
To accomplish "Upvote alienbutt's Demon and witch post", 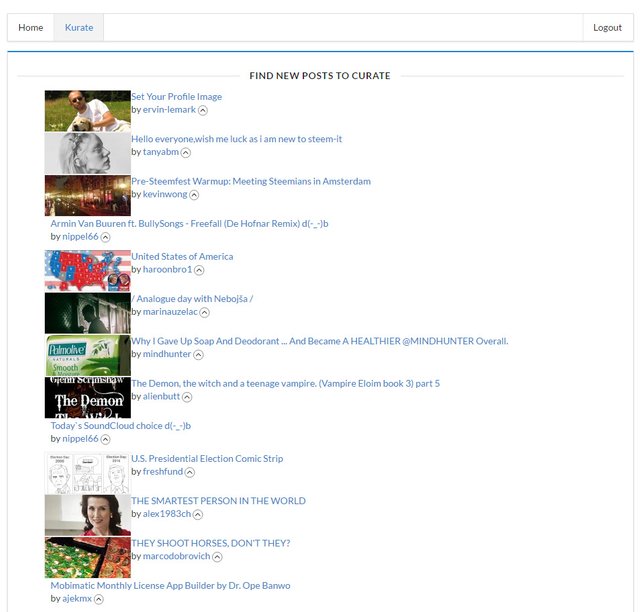I will [x=187, y=397].
